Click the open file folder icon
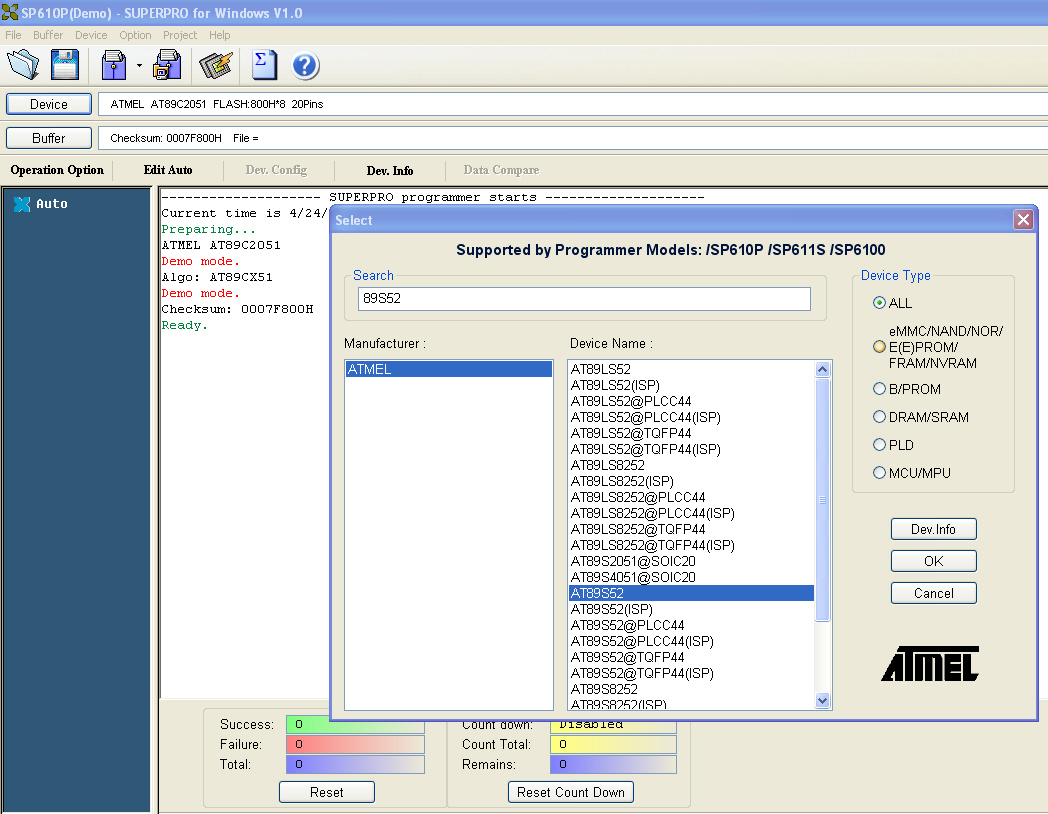1048x814 pixels. (x=23, y=65)
